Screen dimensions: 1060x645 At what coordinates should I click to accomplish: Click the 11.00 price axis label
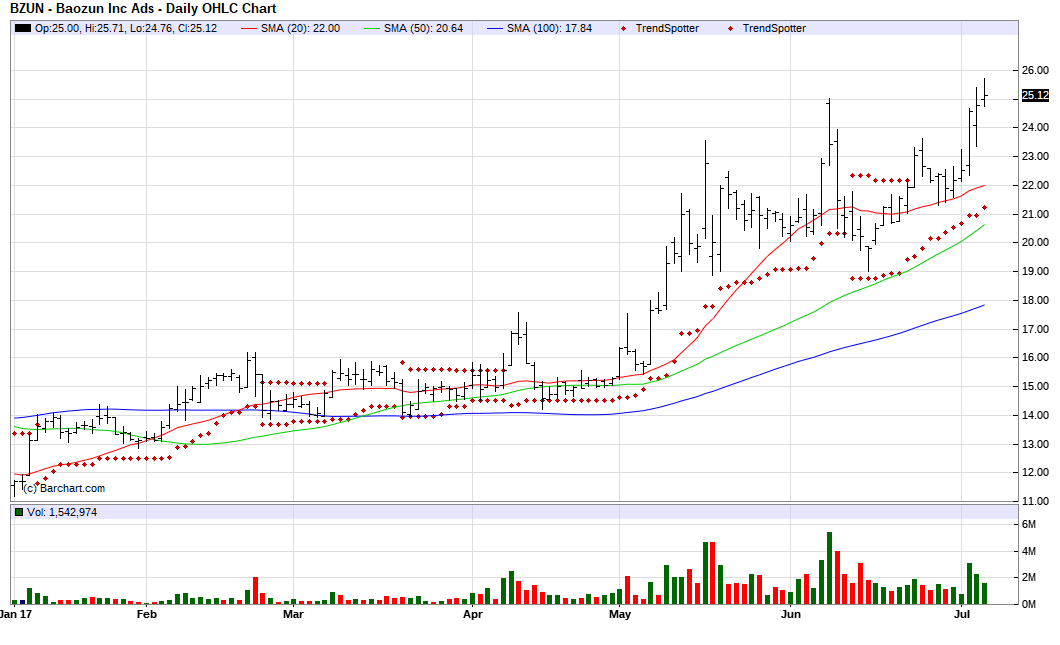[1035, 502]
